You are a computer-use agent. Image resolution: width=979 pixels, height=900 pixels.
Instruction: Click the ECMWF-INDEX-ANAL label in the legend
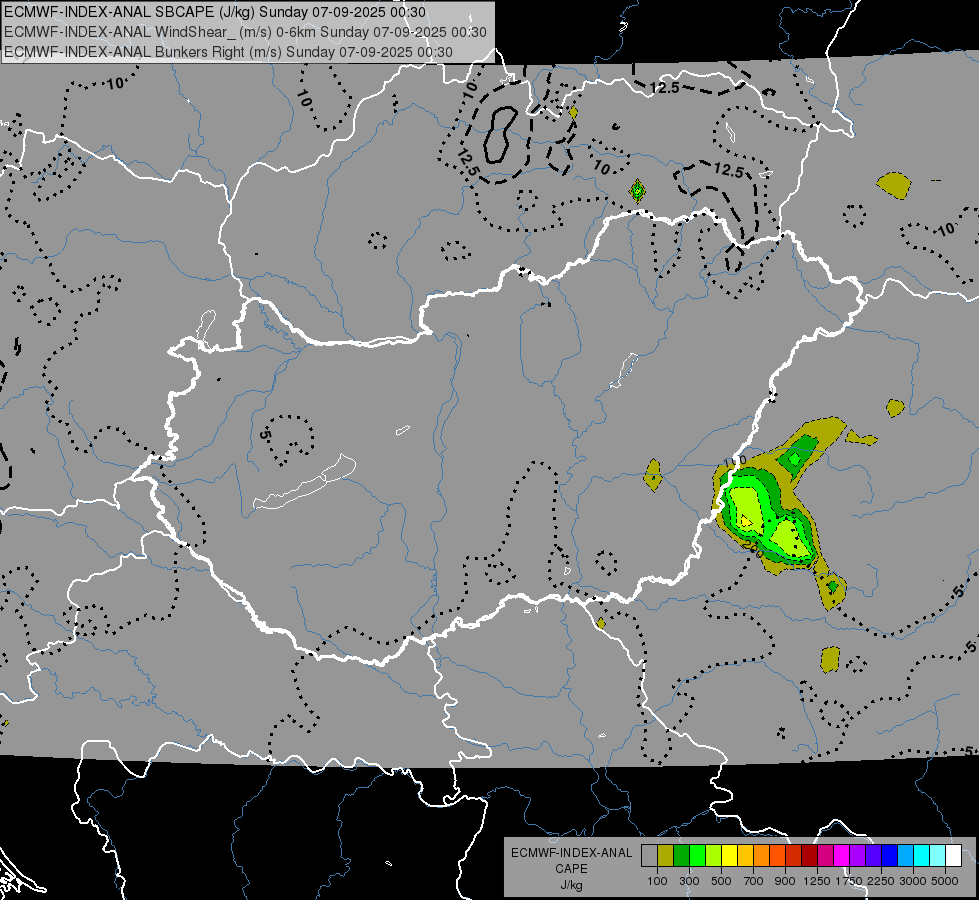click(x=571, y=853)
